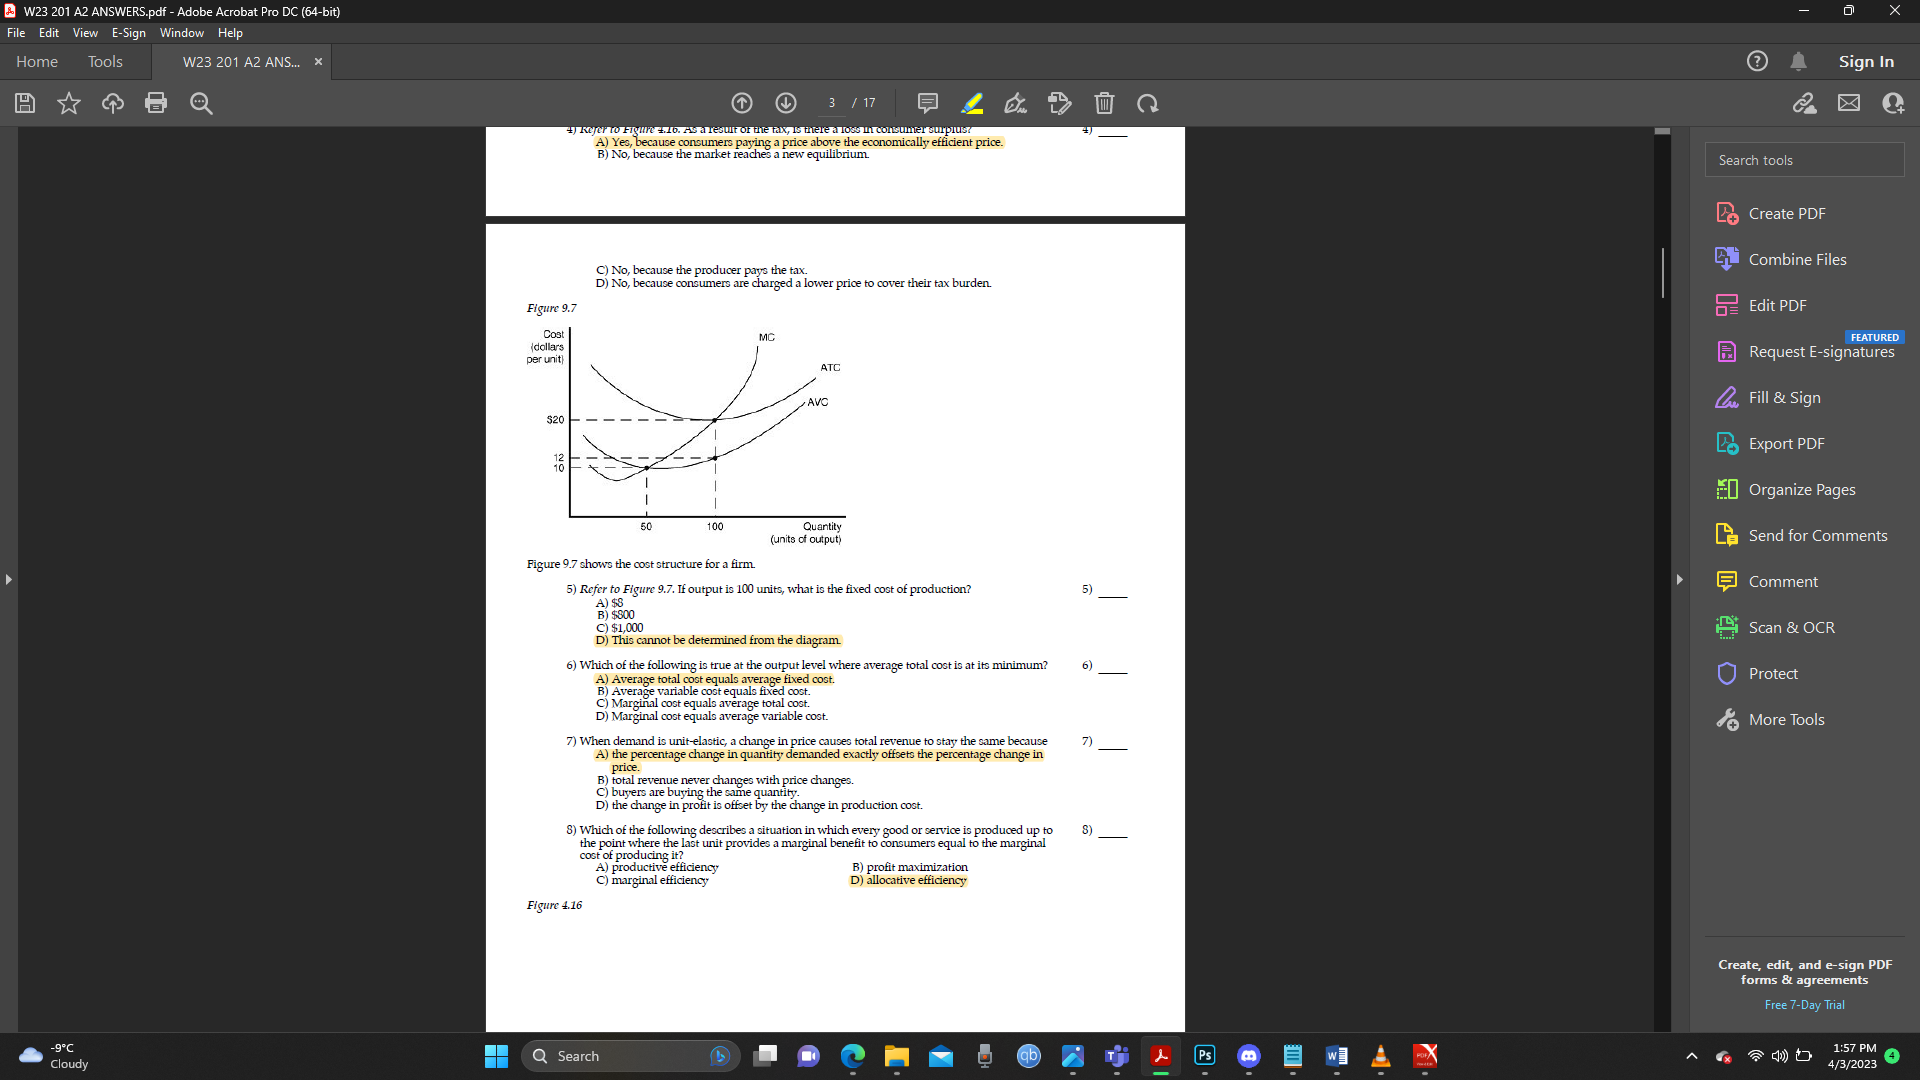Open the Protect tool
Image resolution: width=1920 pixels, height=1080 pixels.
tap(1772, 673)
